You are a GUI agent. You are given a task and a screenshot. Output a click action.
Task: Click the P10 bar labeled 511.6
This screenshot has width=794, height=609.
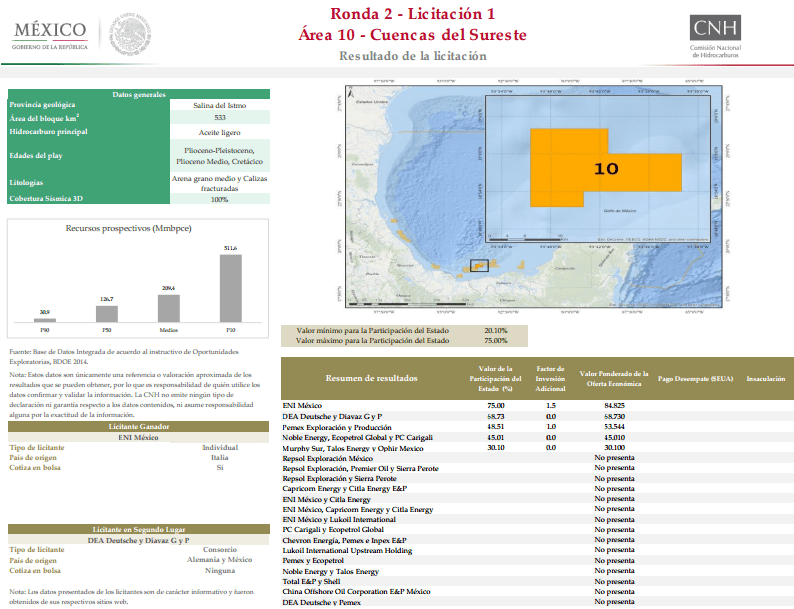coord(230,288)
